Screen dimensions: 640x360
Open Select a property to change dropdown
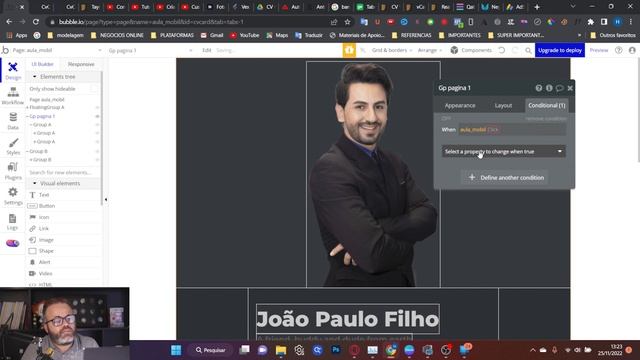[x=504, y=151]
